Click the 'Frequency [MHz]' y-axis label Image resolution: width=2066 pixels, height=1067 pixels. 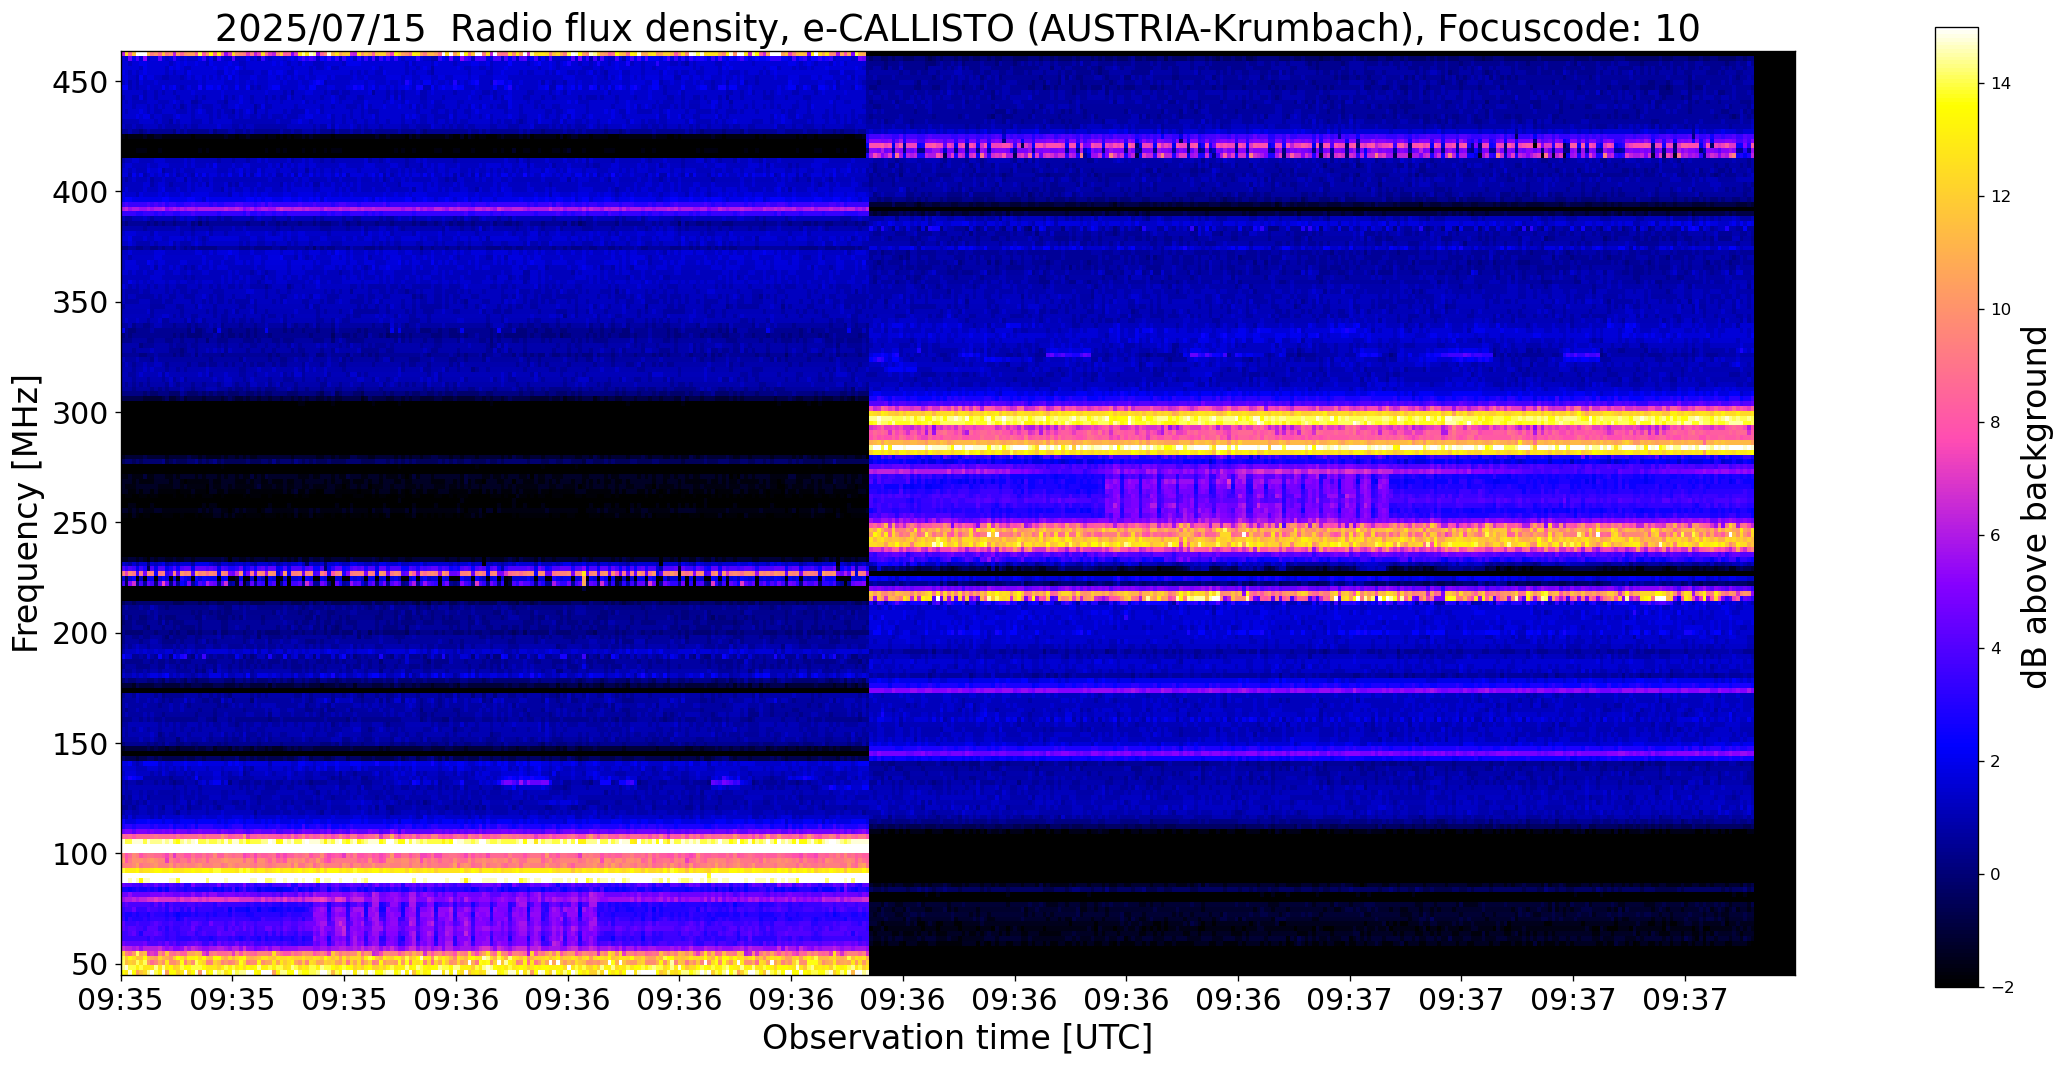(26, 513)
